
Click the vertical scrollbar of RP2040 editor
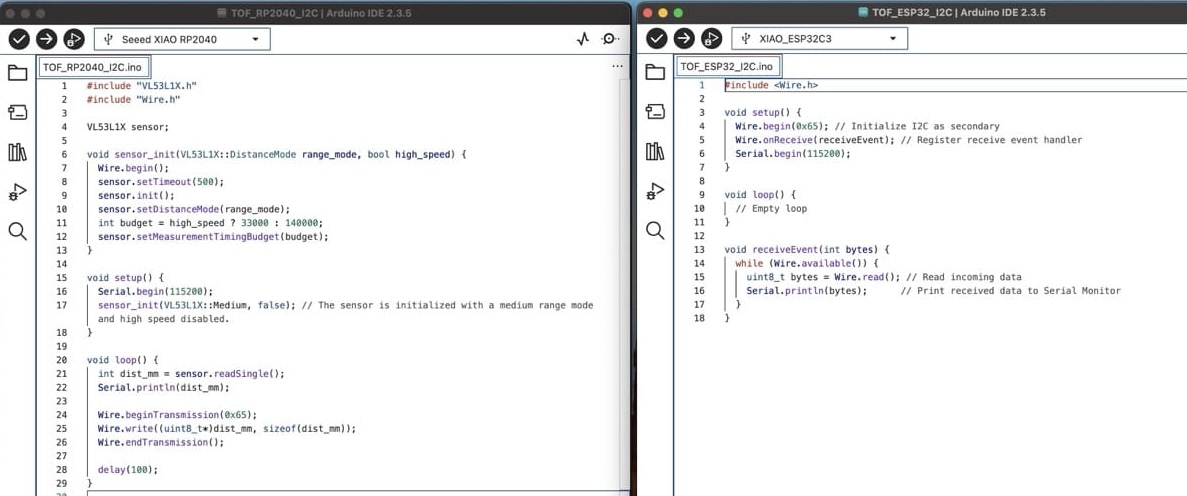pos(625,285)
